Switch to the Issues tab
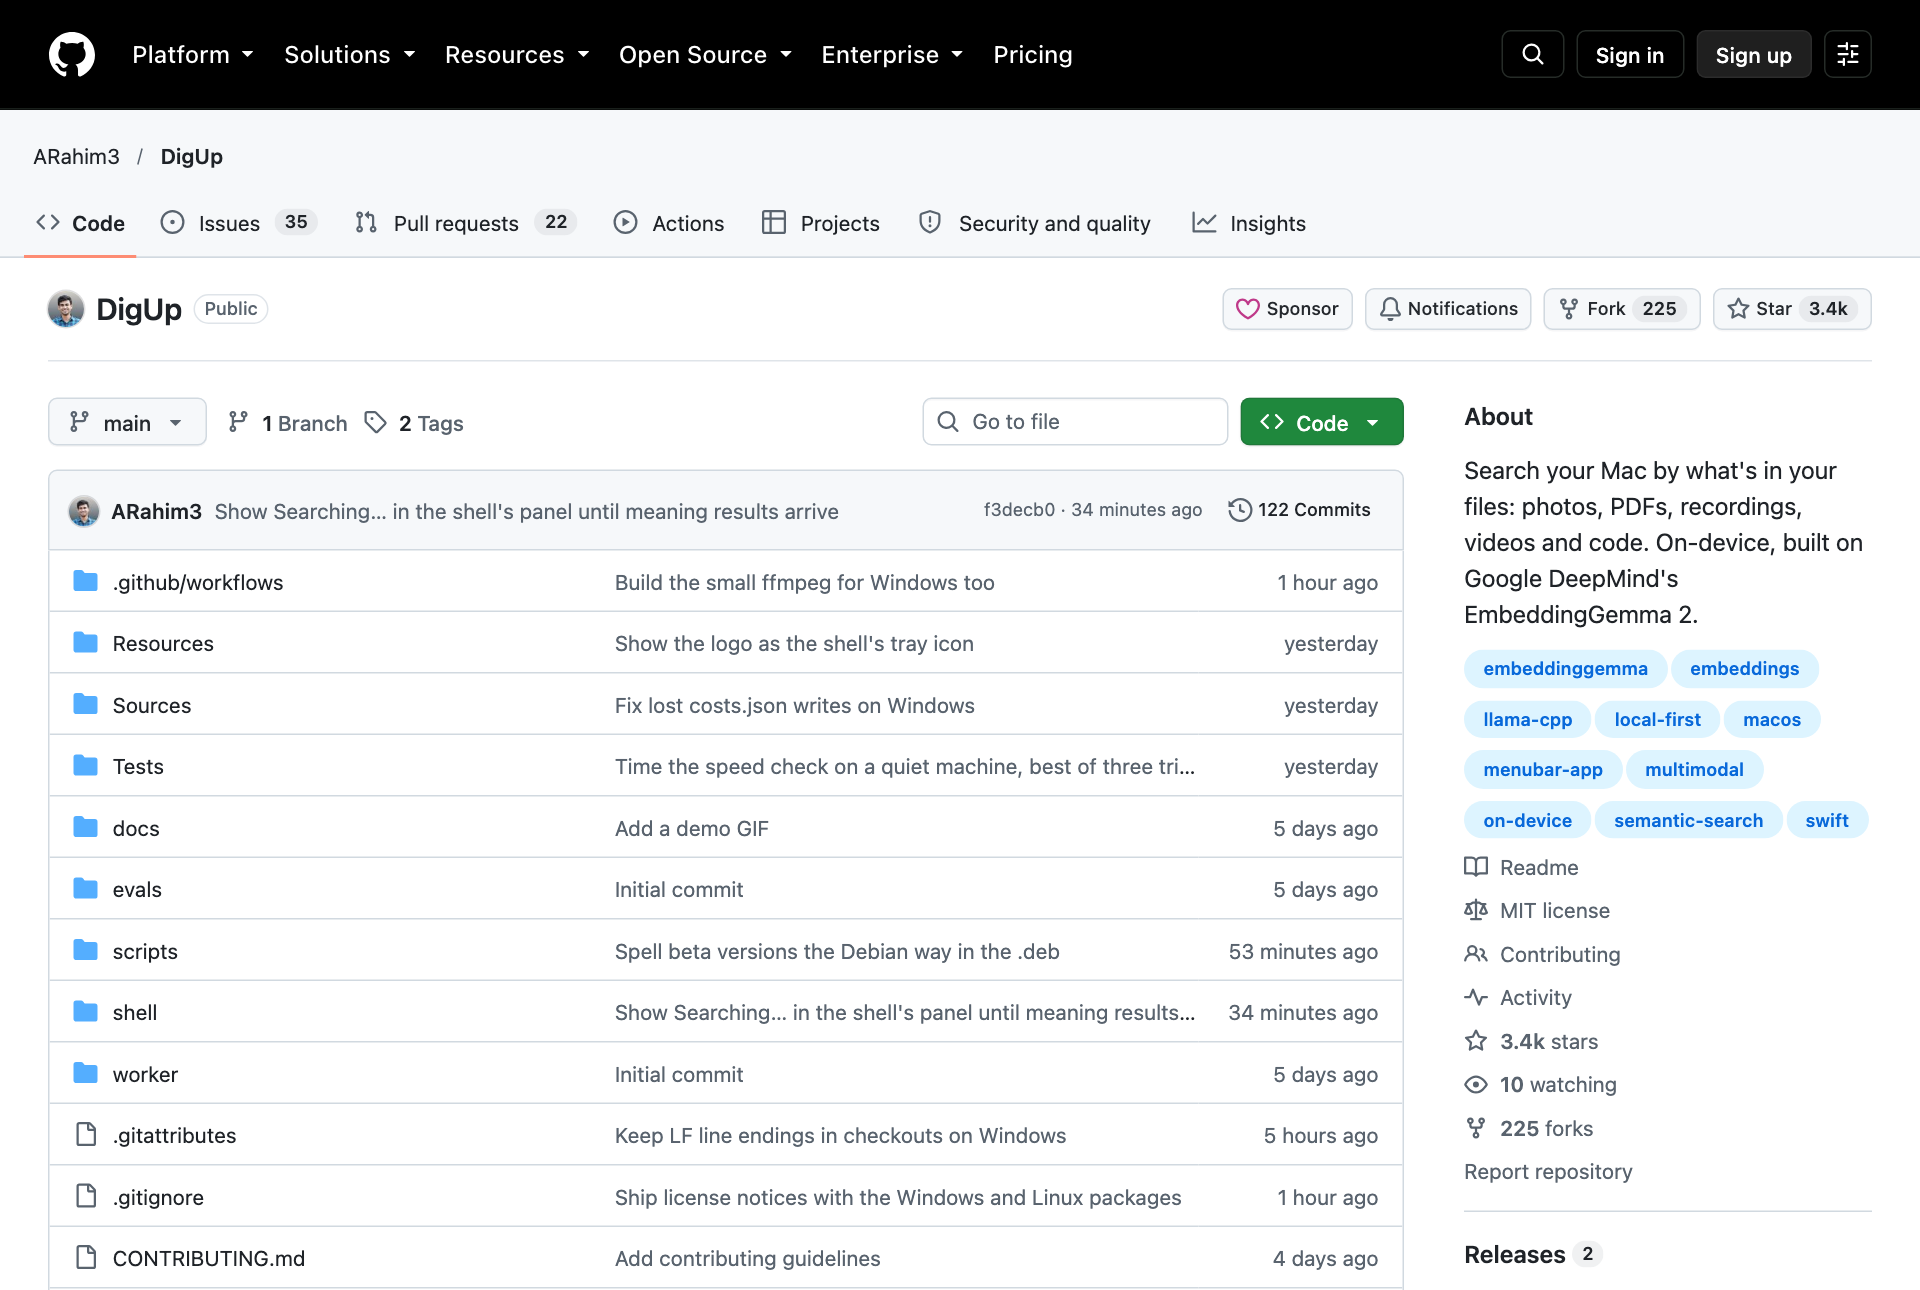 coord(239,223)
